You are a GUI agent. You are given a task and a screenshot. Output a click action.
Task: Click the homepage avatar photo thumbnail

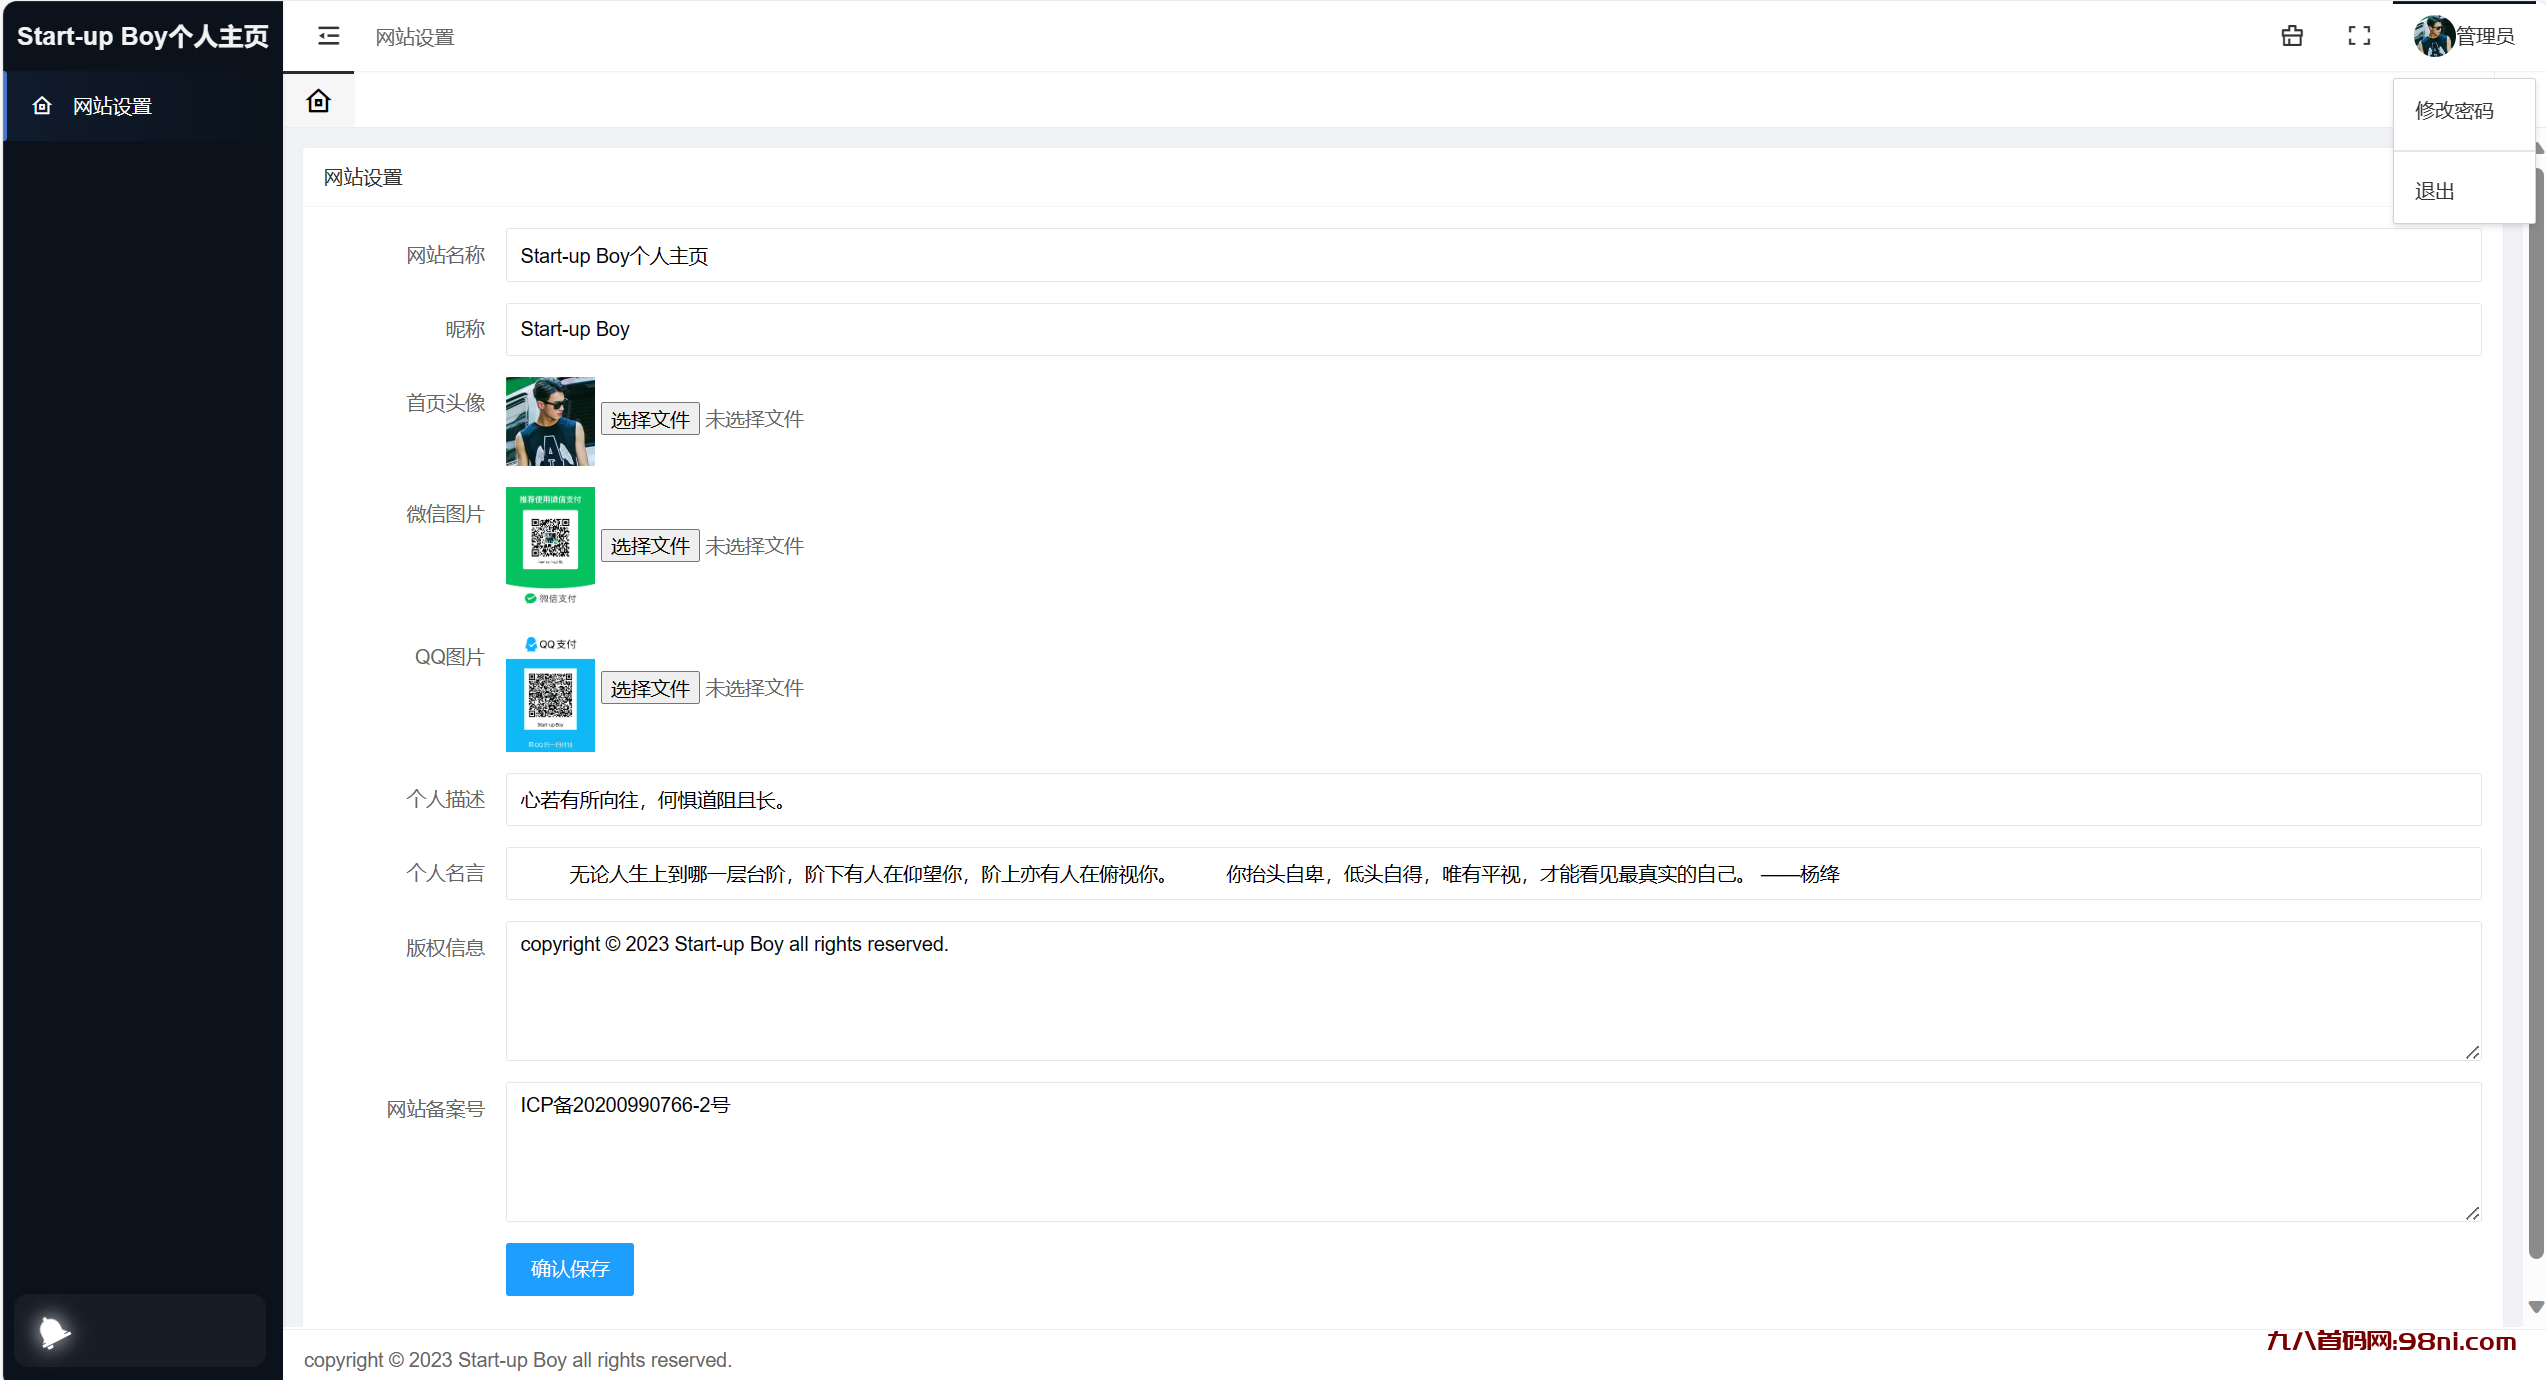(x=550, y=421)
